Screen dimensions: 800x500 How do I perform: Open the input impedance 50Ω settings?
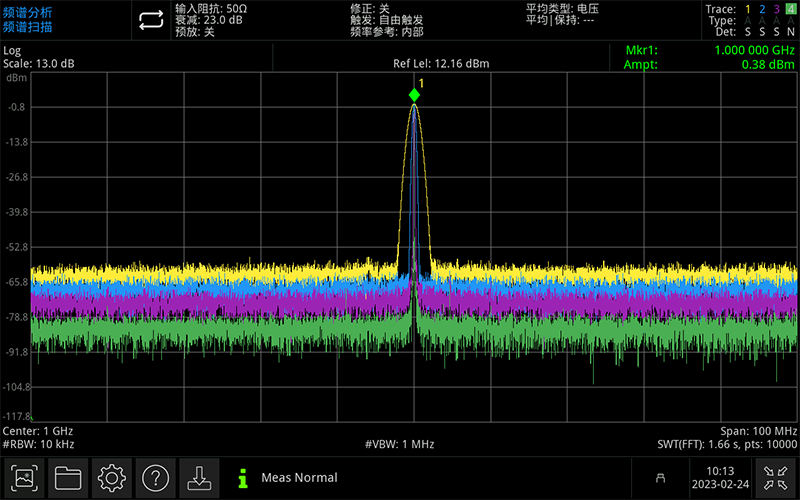(x=210, y=8)
